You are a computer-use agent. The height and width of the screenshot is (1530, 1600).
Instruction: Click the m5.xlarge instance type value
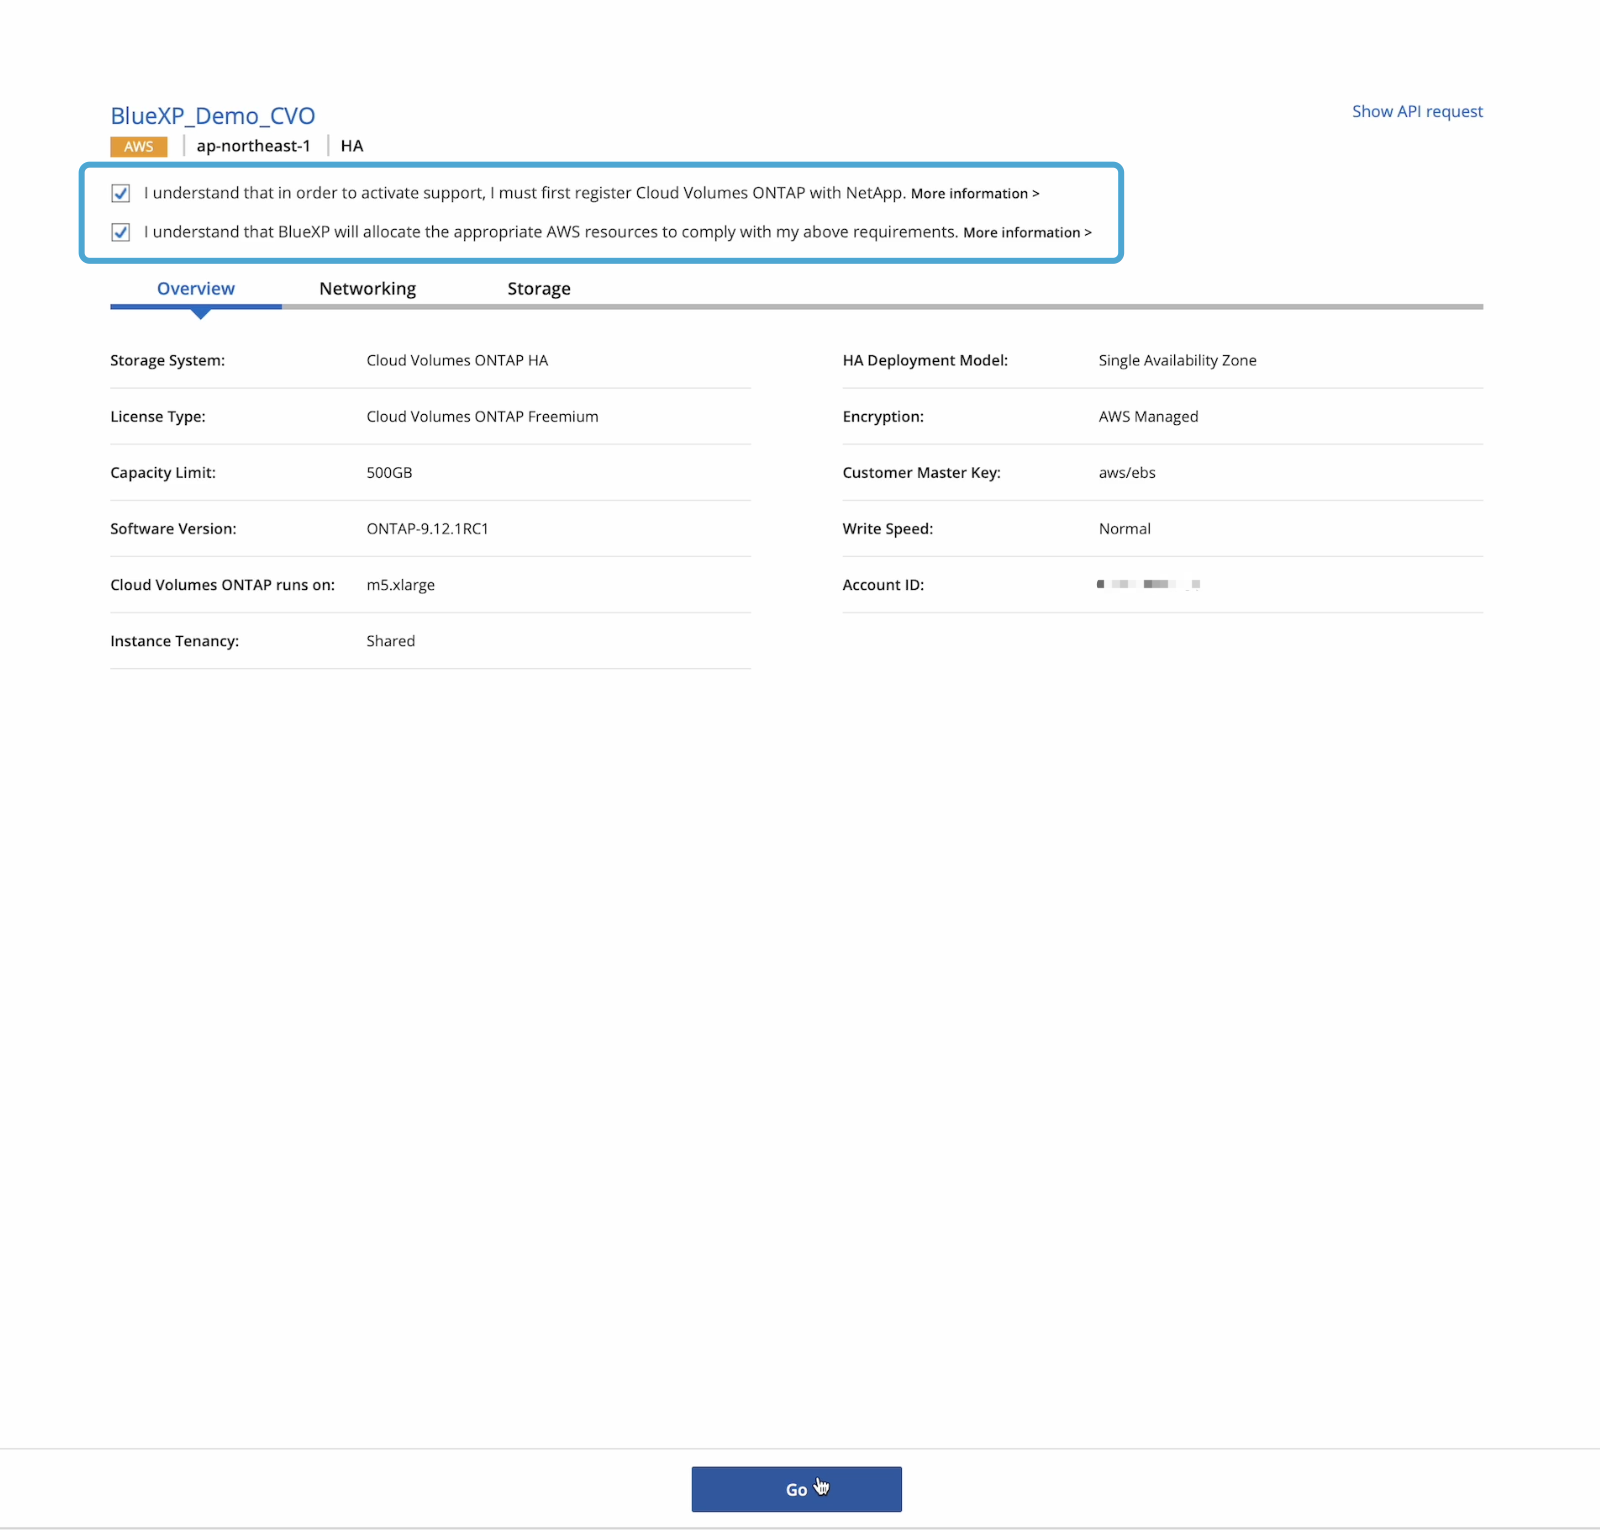[x=400, y=585]
